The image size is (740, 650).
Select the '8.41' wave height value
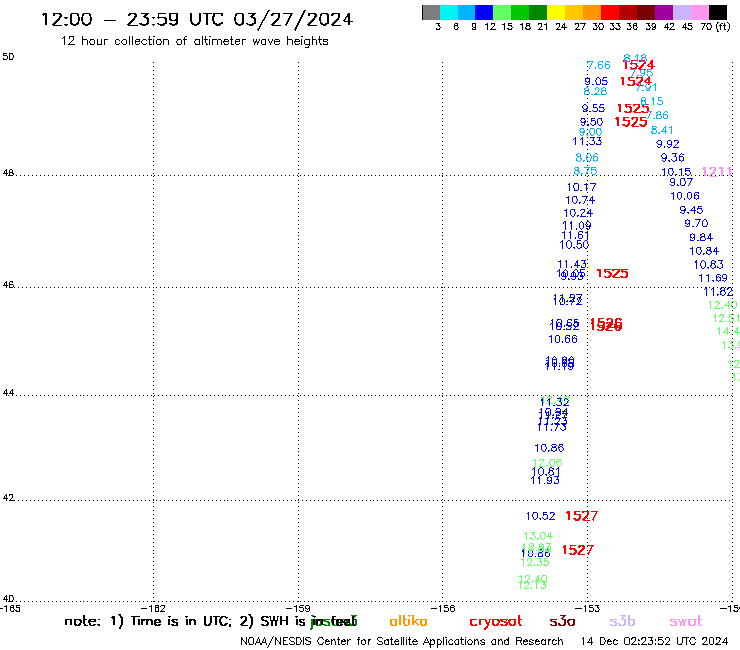click(x=662, y=130)
